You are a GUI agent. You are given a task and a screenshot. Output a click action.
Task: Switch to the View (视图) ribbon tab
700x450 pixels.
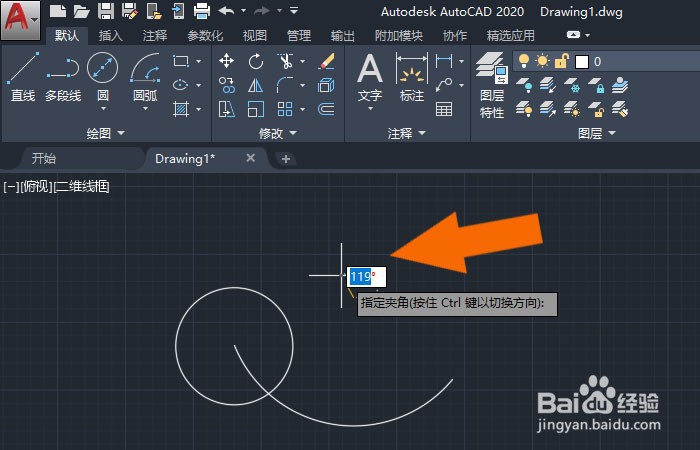[254, 35]
